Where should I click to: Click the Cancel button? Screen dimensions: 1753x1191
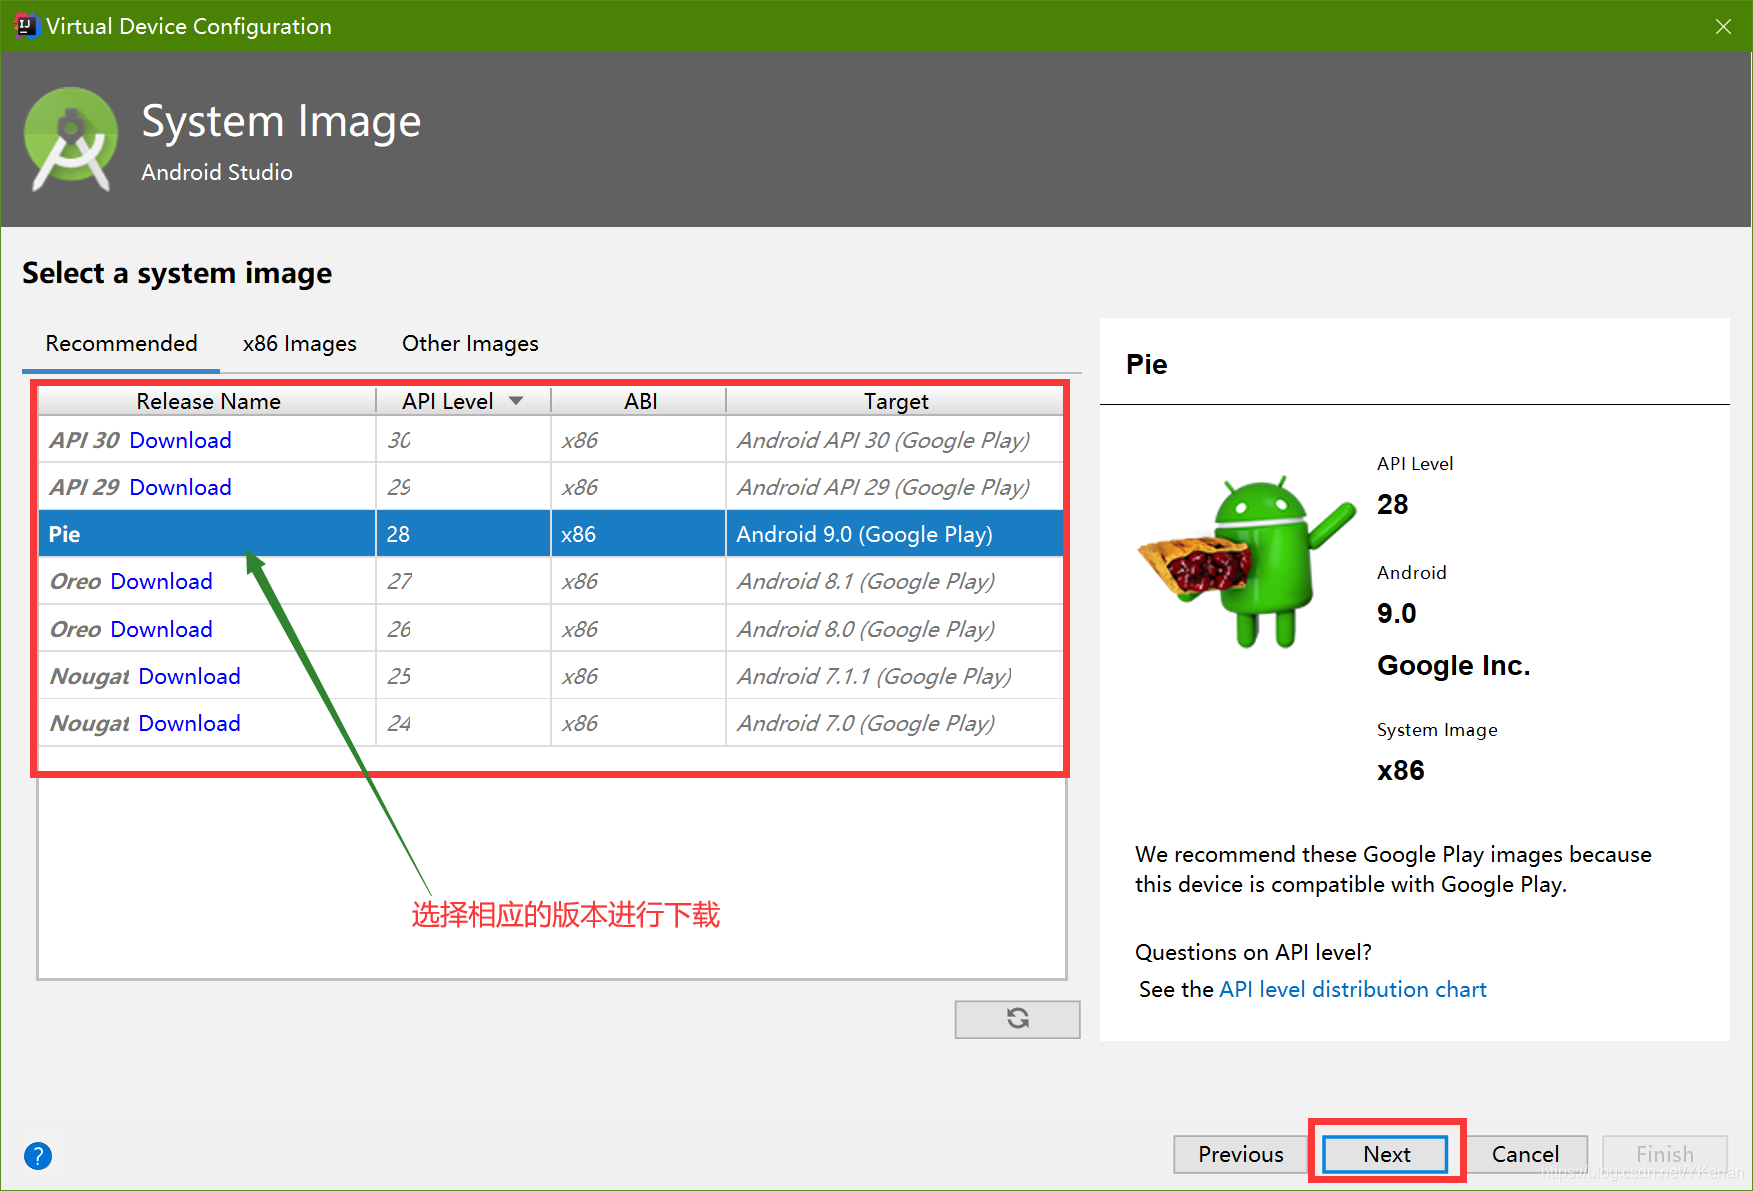[1525, 1154]
